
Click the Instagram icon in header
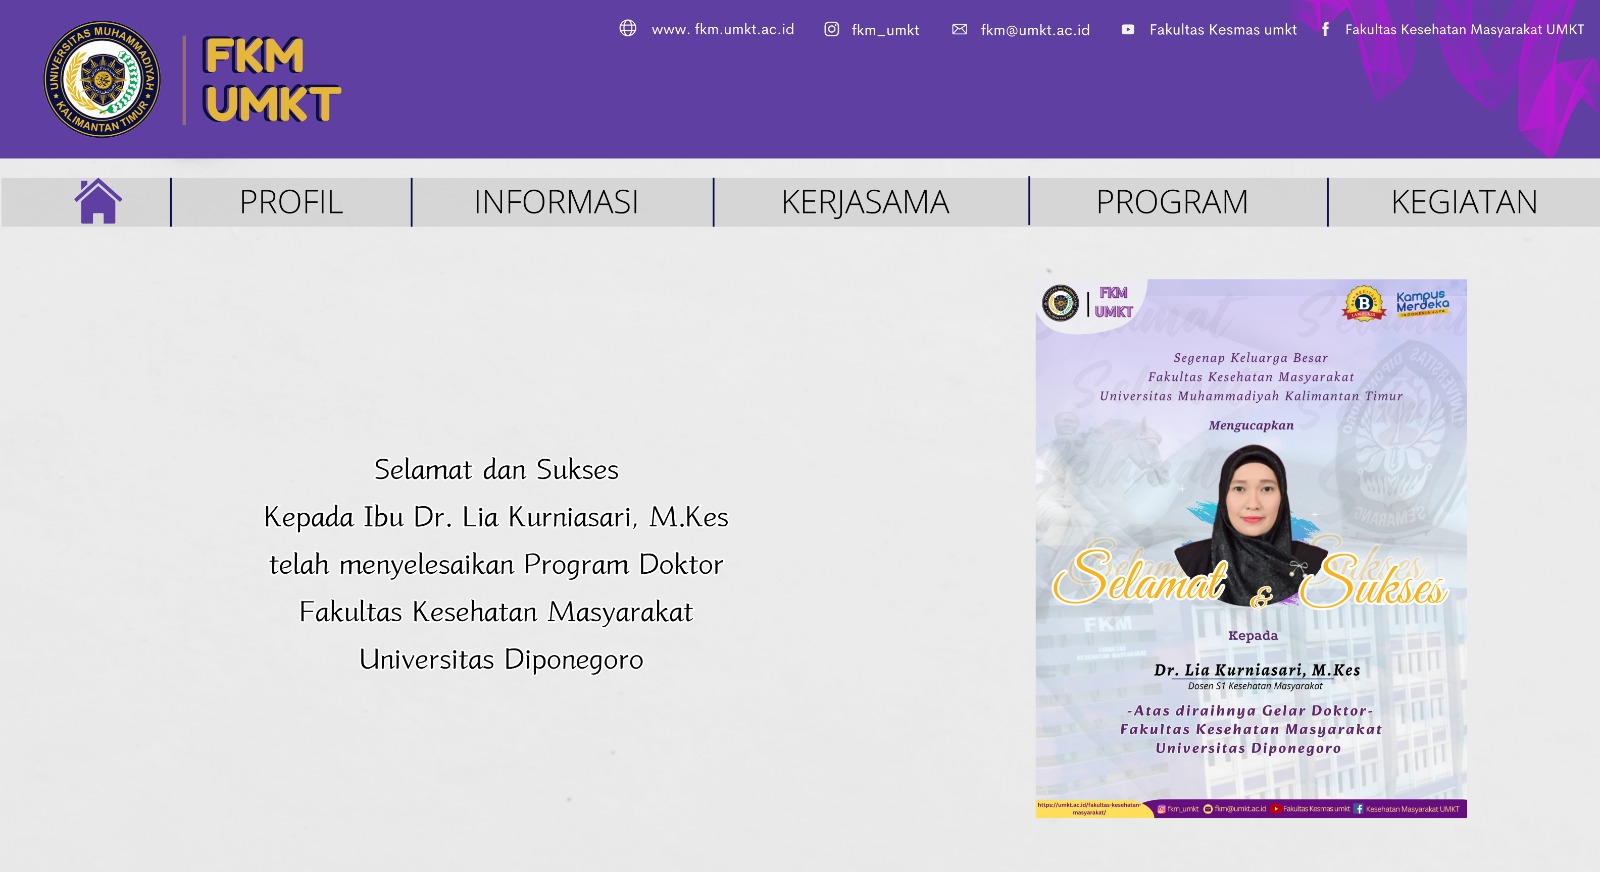[x=831, y=29]
